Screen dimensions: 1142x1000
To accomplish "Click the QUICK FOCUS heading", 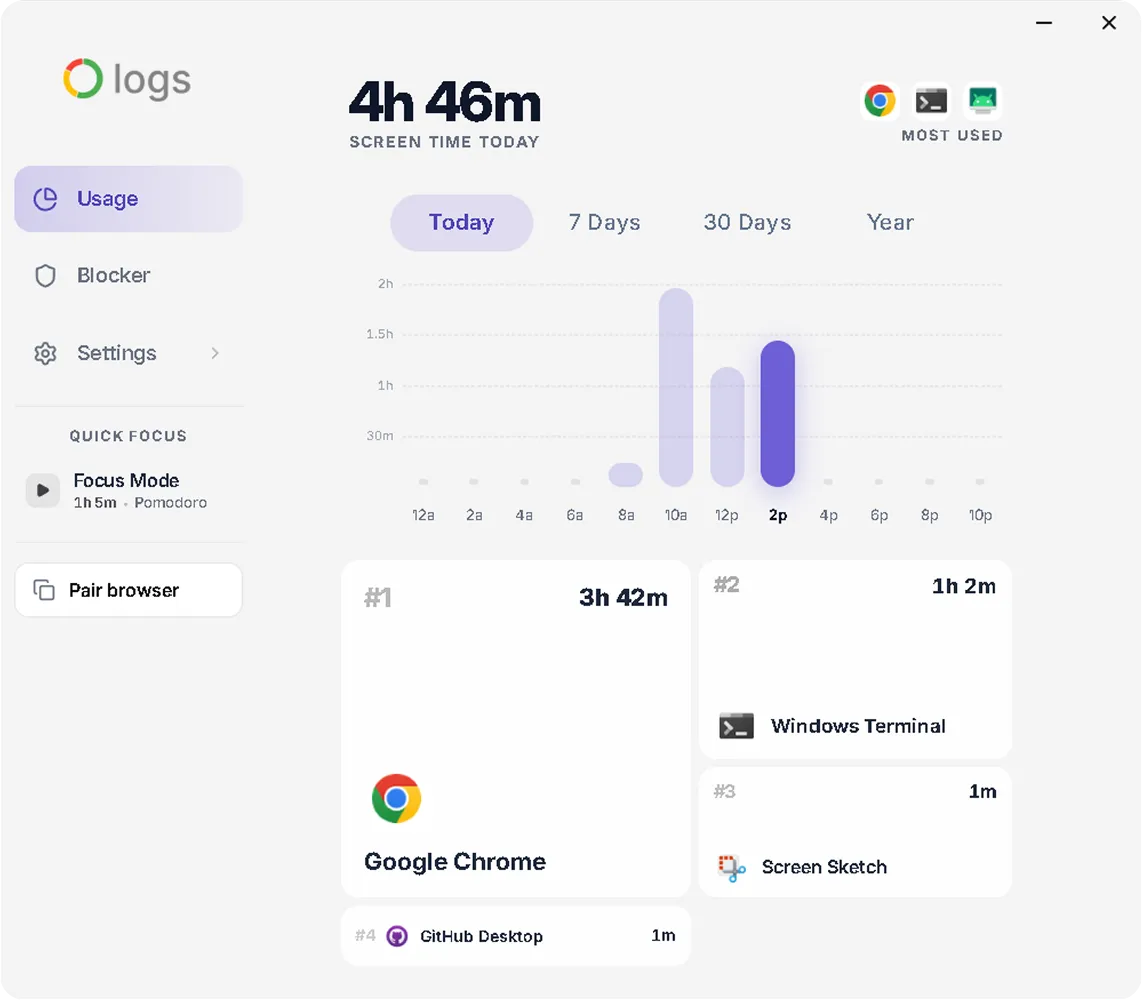I will pos(128,436).
